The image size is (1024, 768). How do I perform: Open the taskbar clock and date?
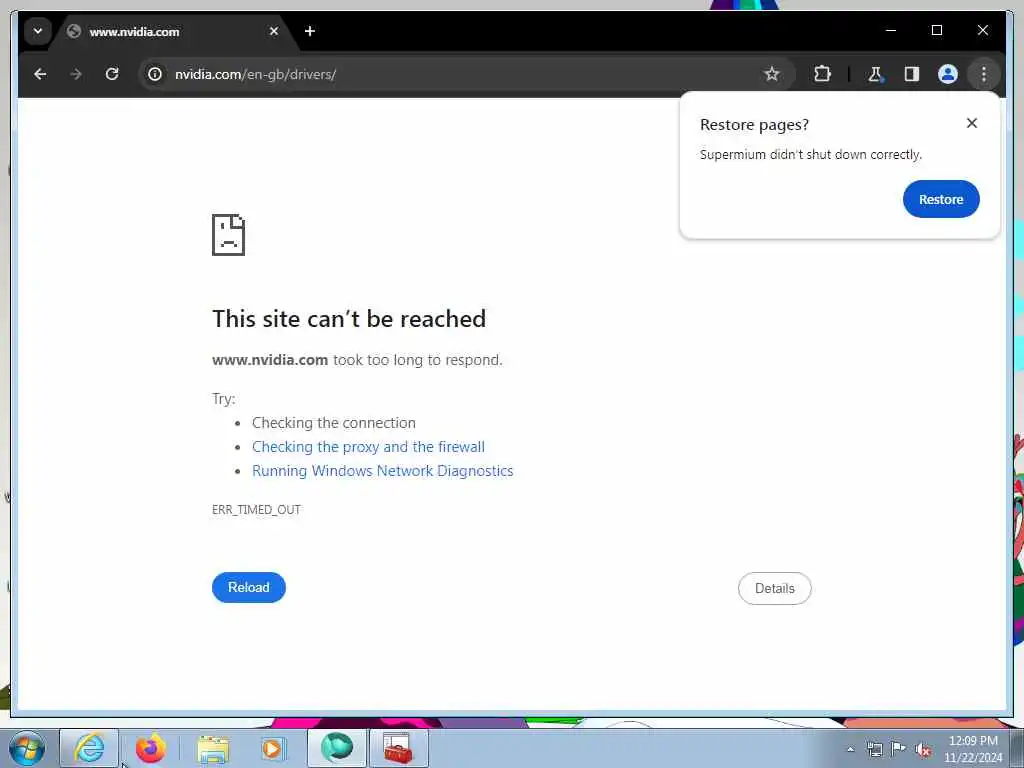973,749
